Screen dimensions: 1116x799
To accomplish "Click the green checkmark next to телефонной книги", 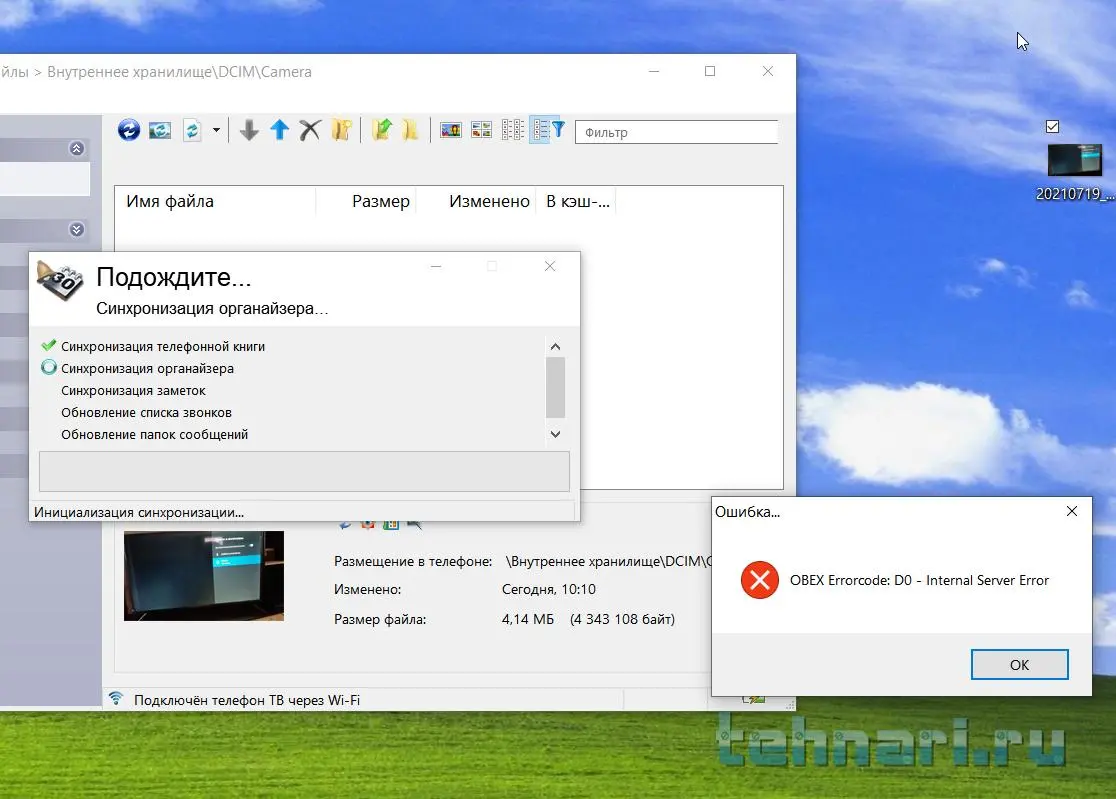I will point(48,346).
